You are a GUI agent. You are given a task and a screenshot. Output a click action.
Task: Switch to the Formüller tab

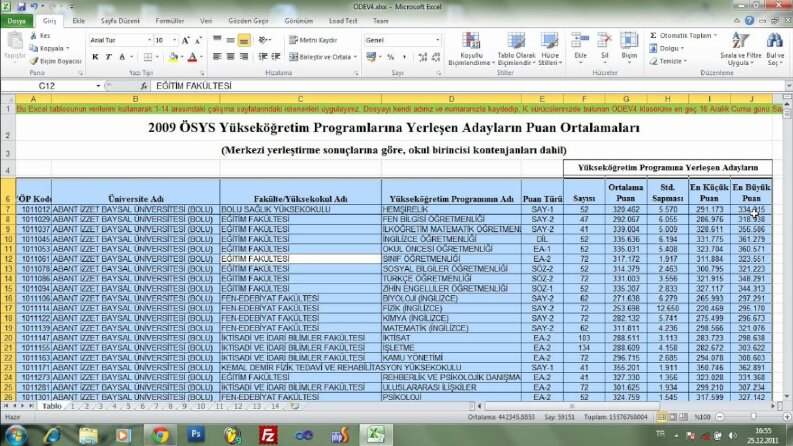click(169, 21)
